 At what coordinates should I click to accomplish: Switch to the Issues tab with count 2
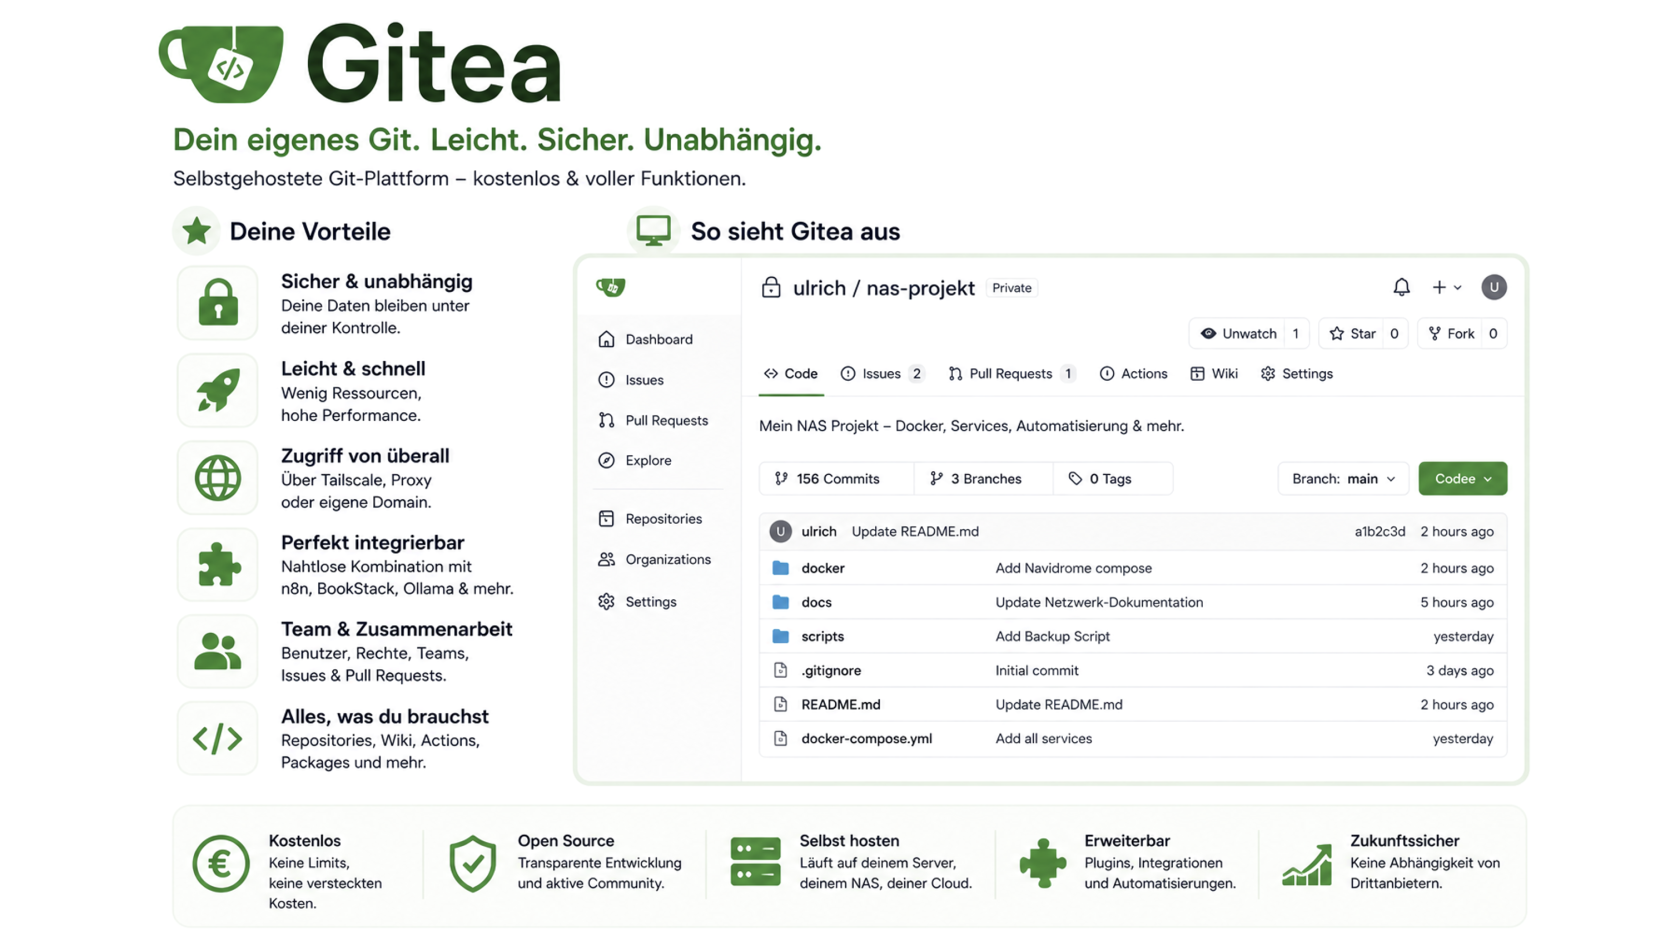pos(882,374)
